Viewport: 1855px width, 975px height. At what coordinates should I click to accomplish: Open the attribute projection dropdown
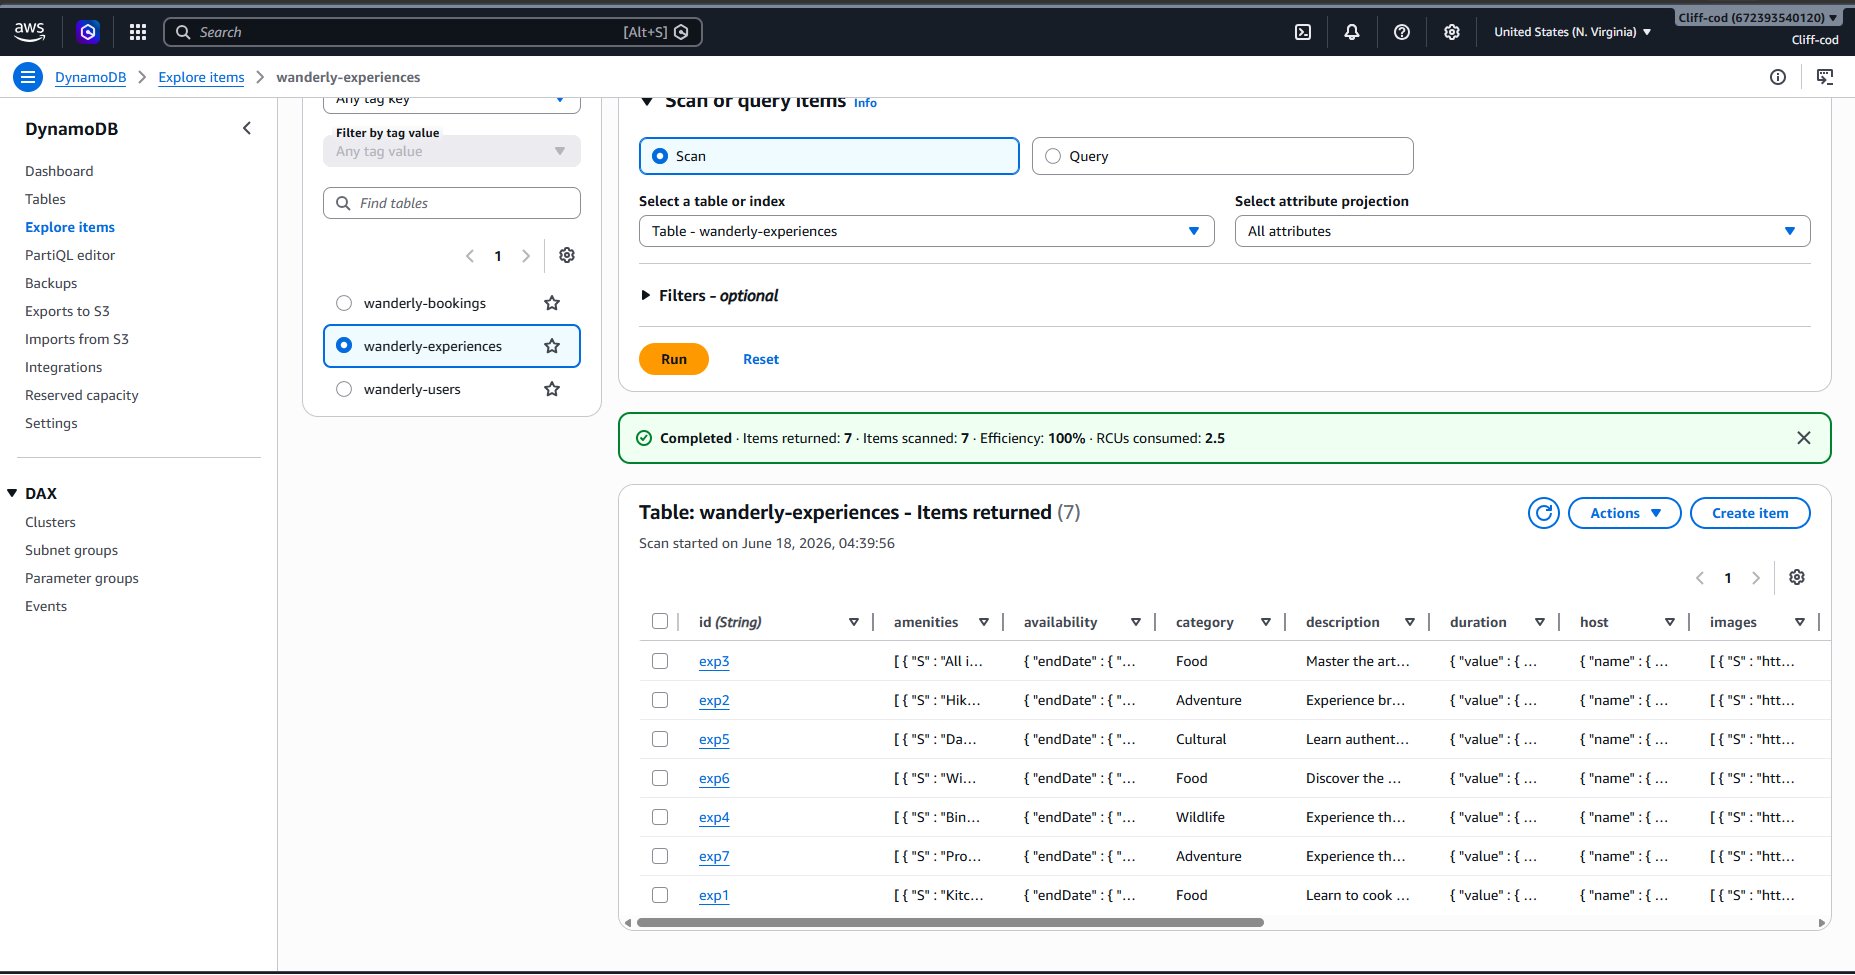point(1522,231)
